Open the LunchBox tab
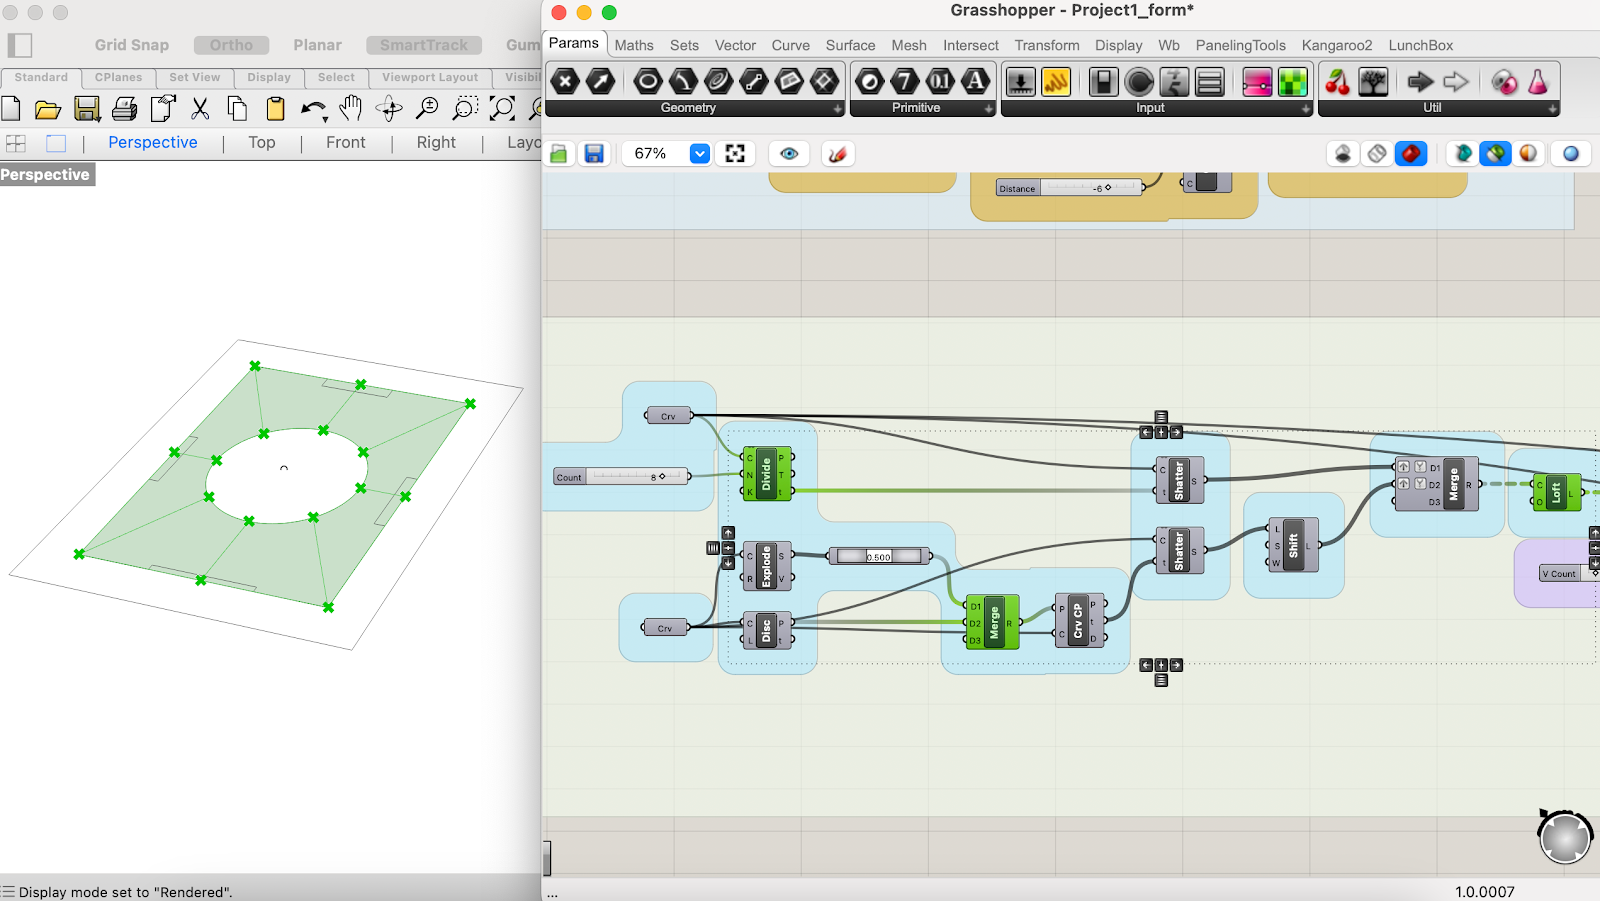Viewport: 1600px width, 901px height. click(x=1420, y=45)
